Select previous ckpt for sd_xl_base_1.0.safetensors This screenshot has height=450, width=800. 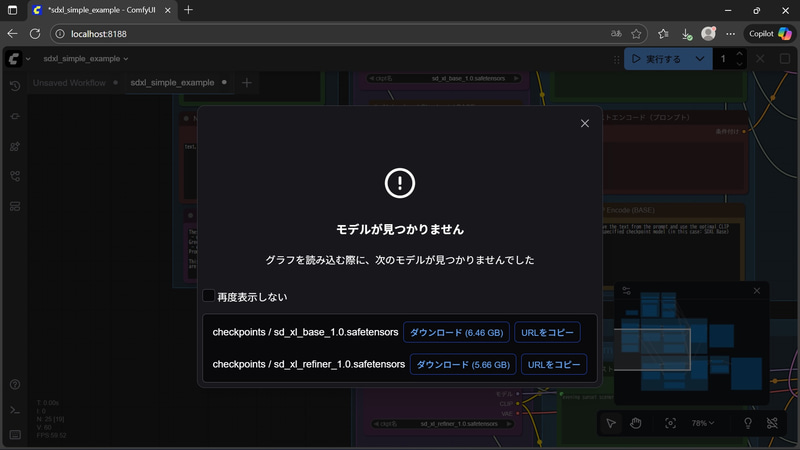click(x=372, y=79)
